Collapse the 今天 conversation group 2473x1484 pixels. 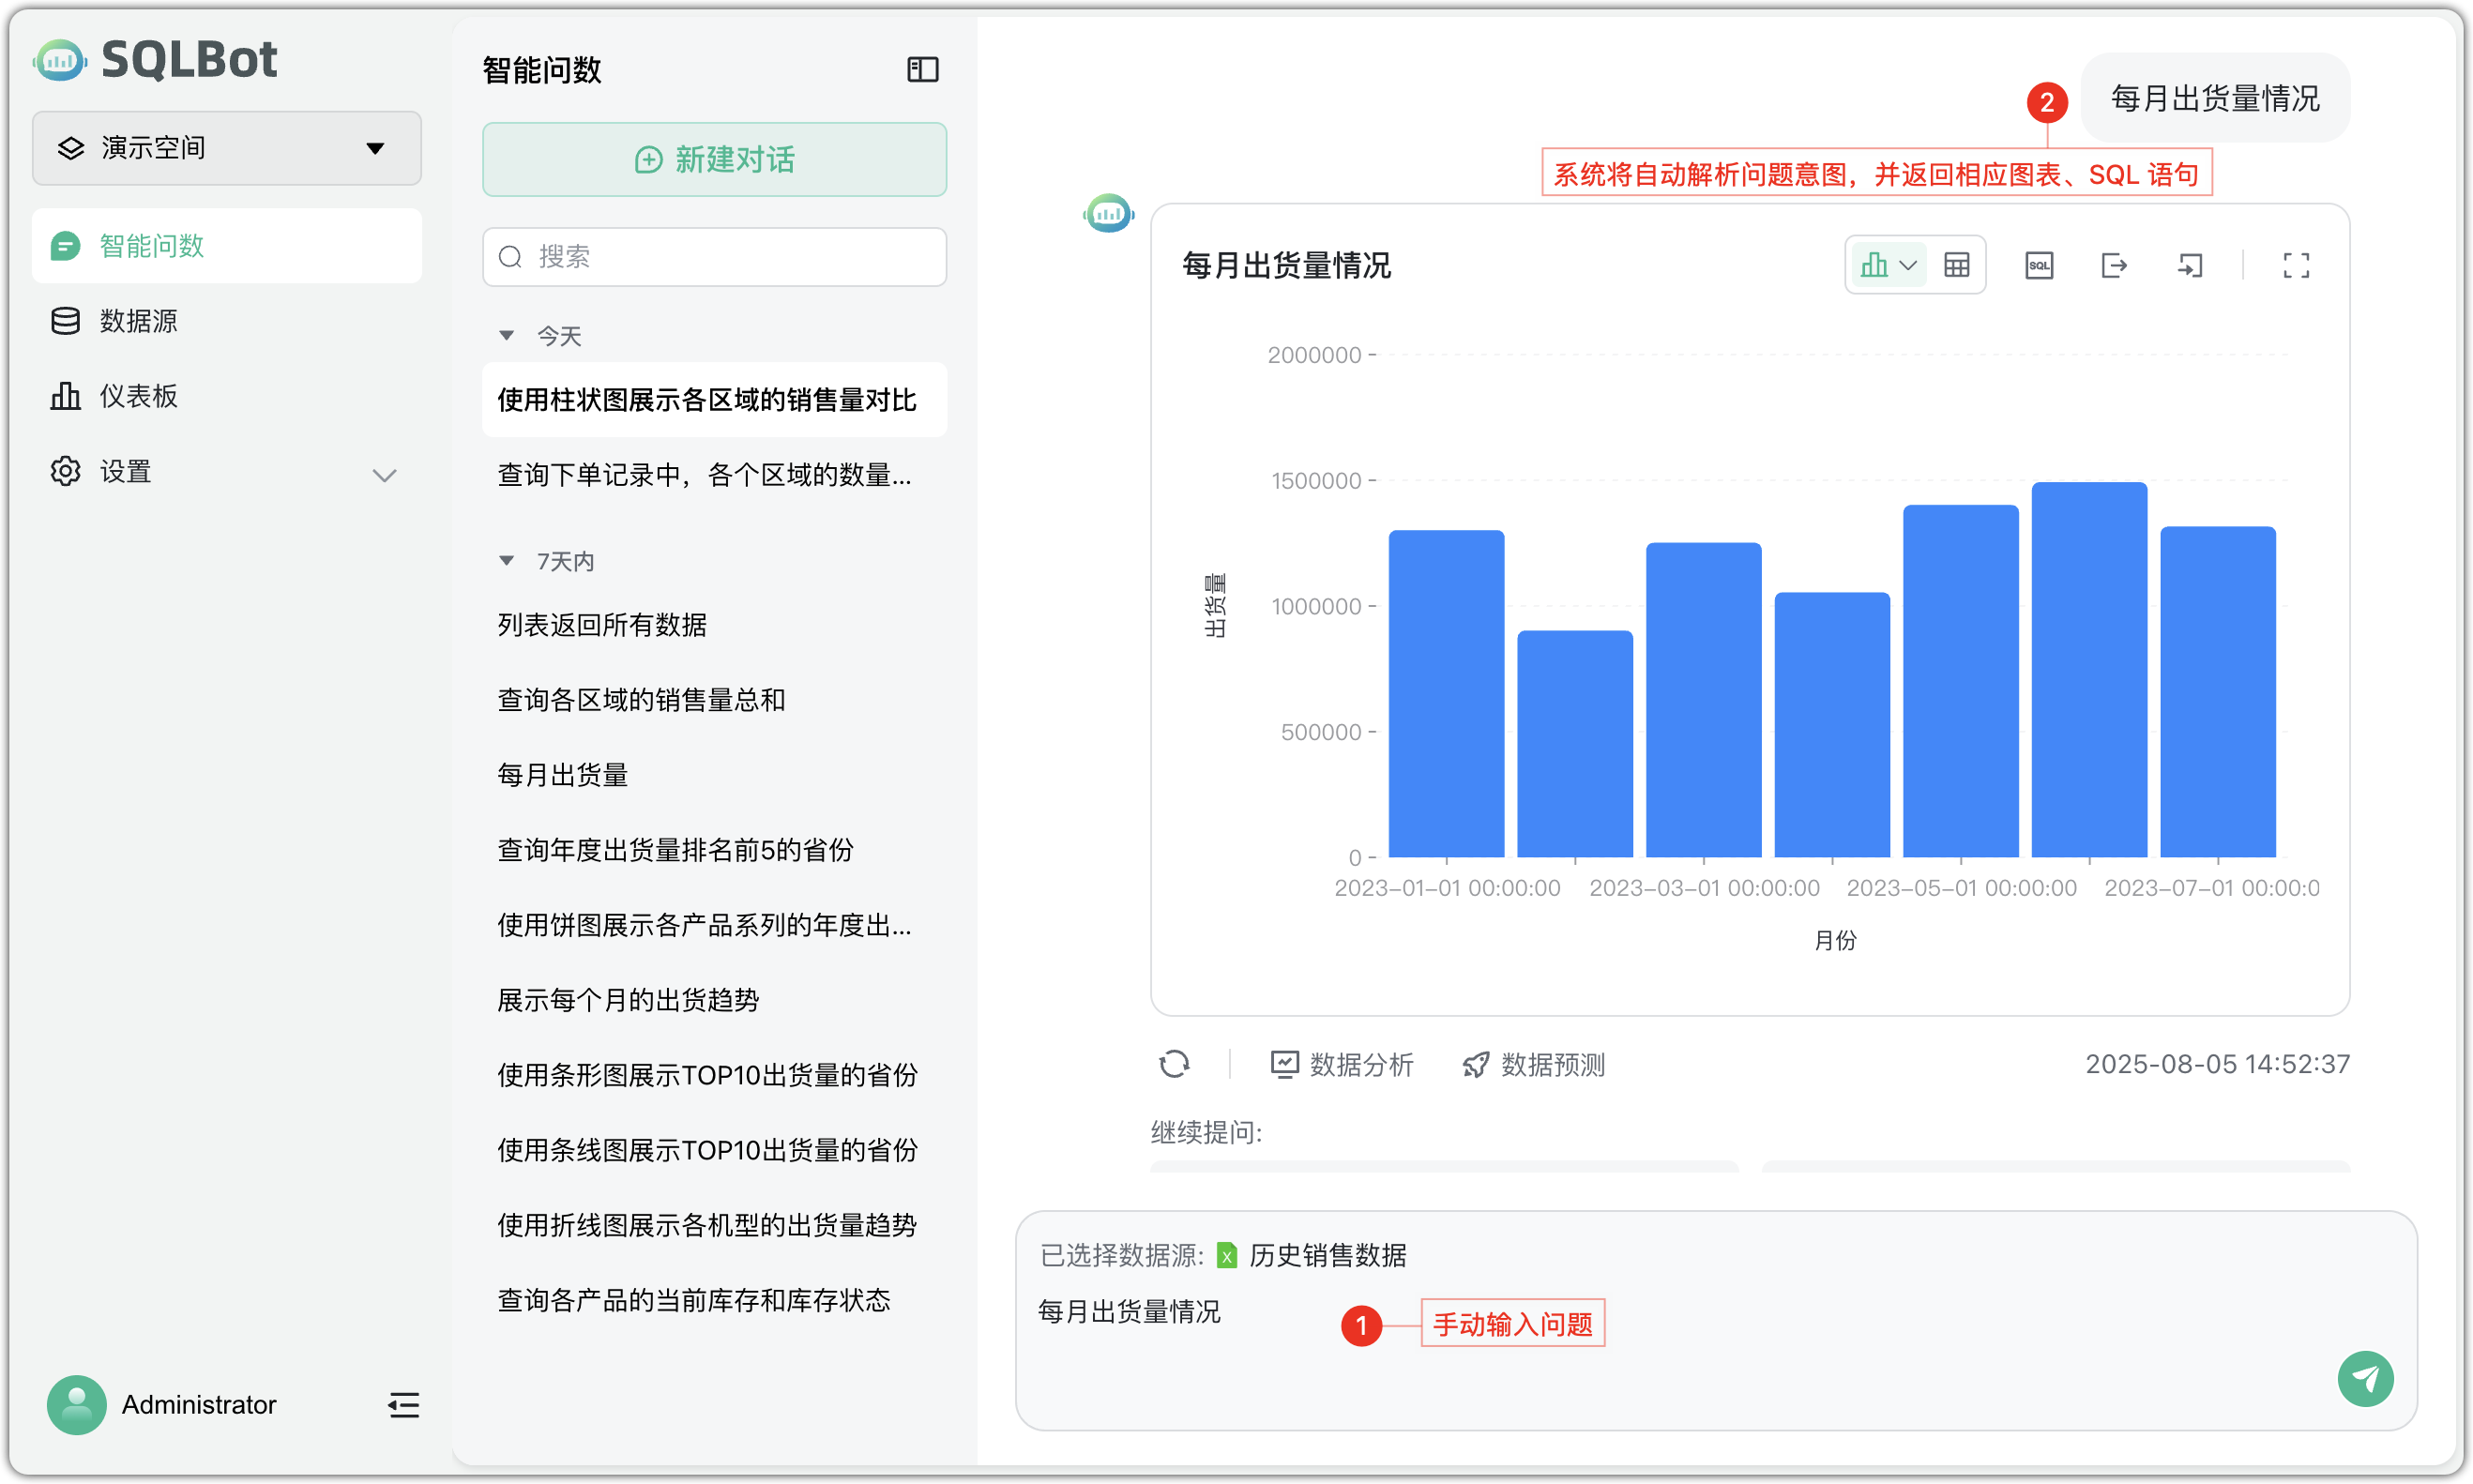click(x=507, y=335)
